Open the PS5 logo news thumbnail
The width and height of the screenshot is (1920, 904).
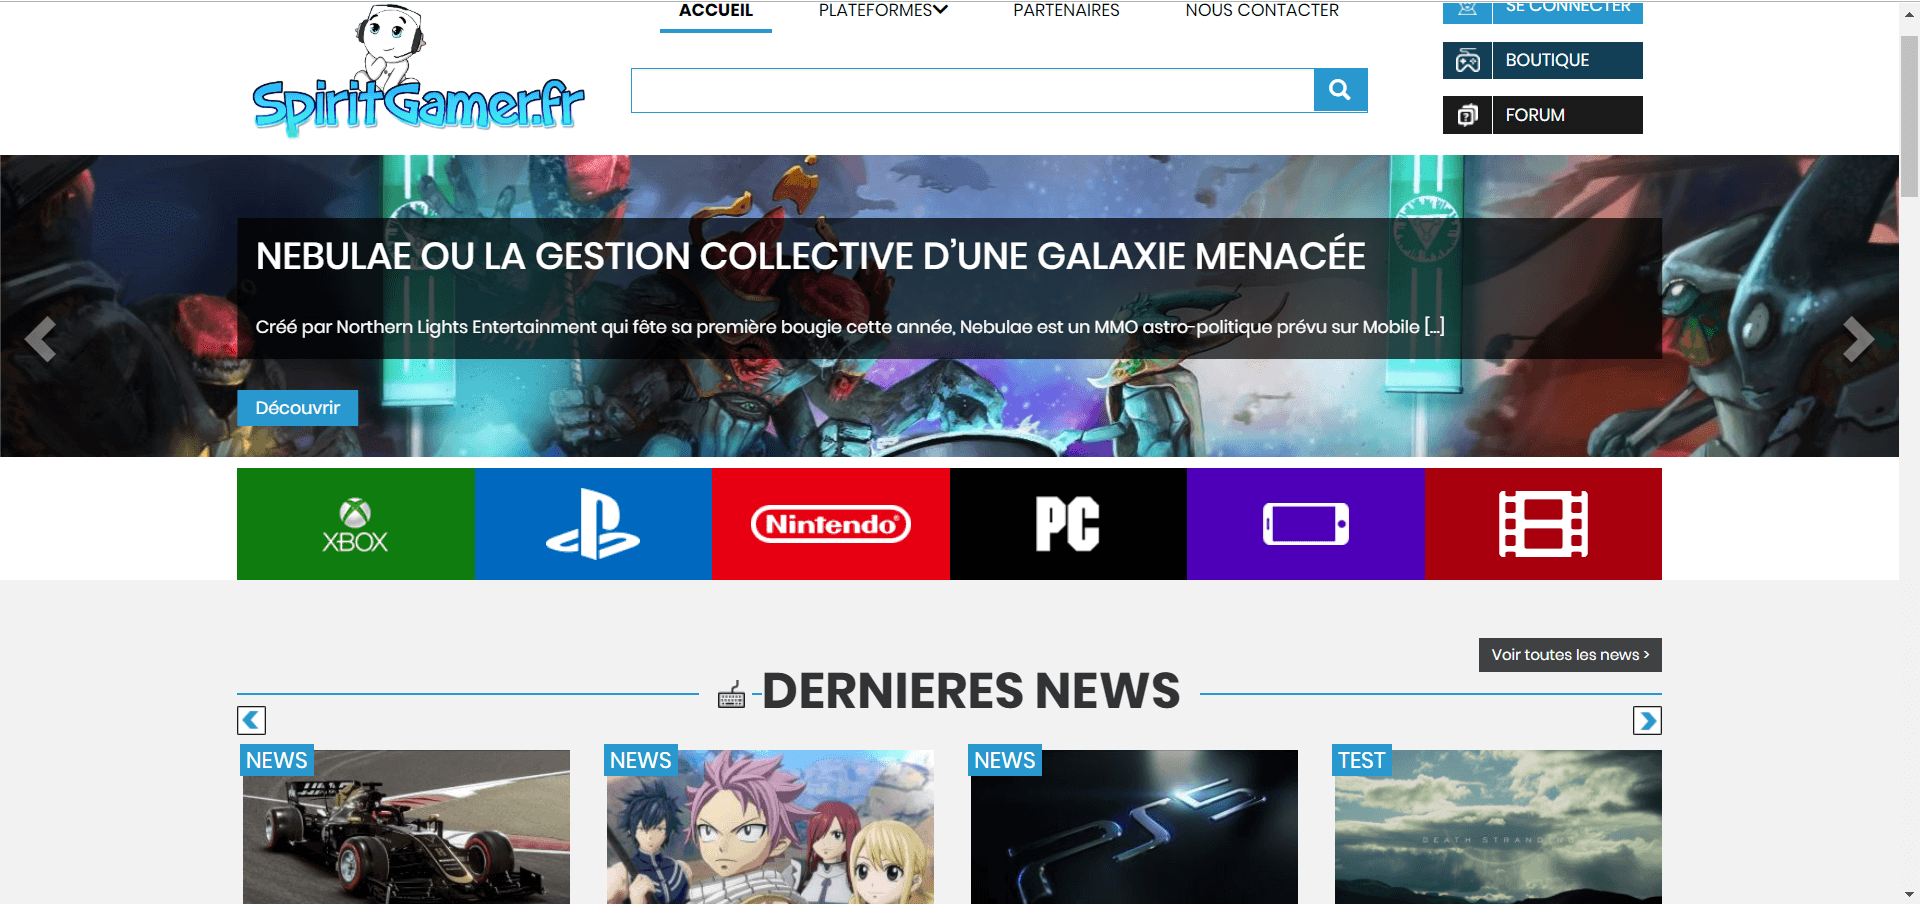(1134, 827)
